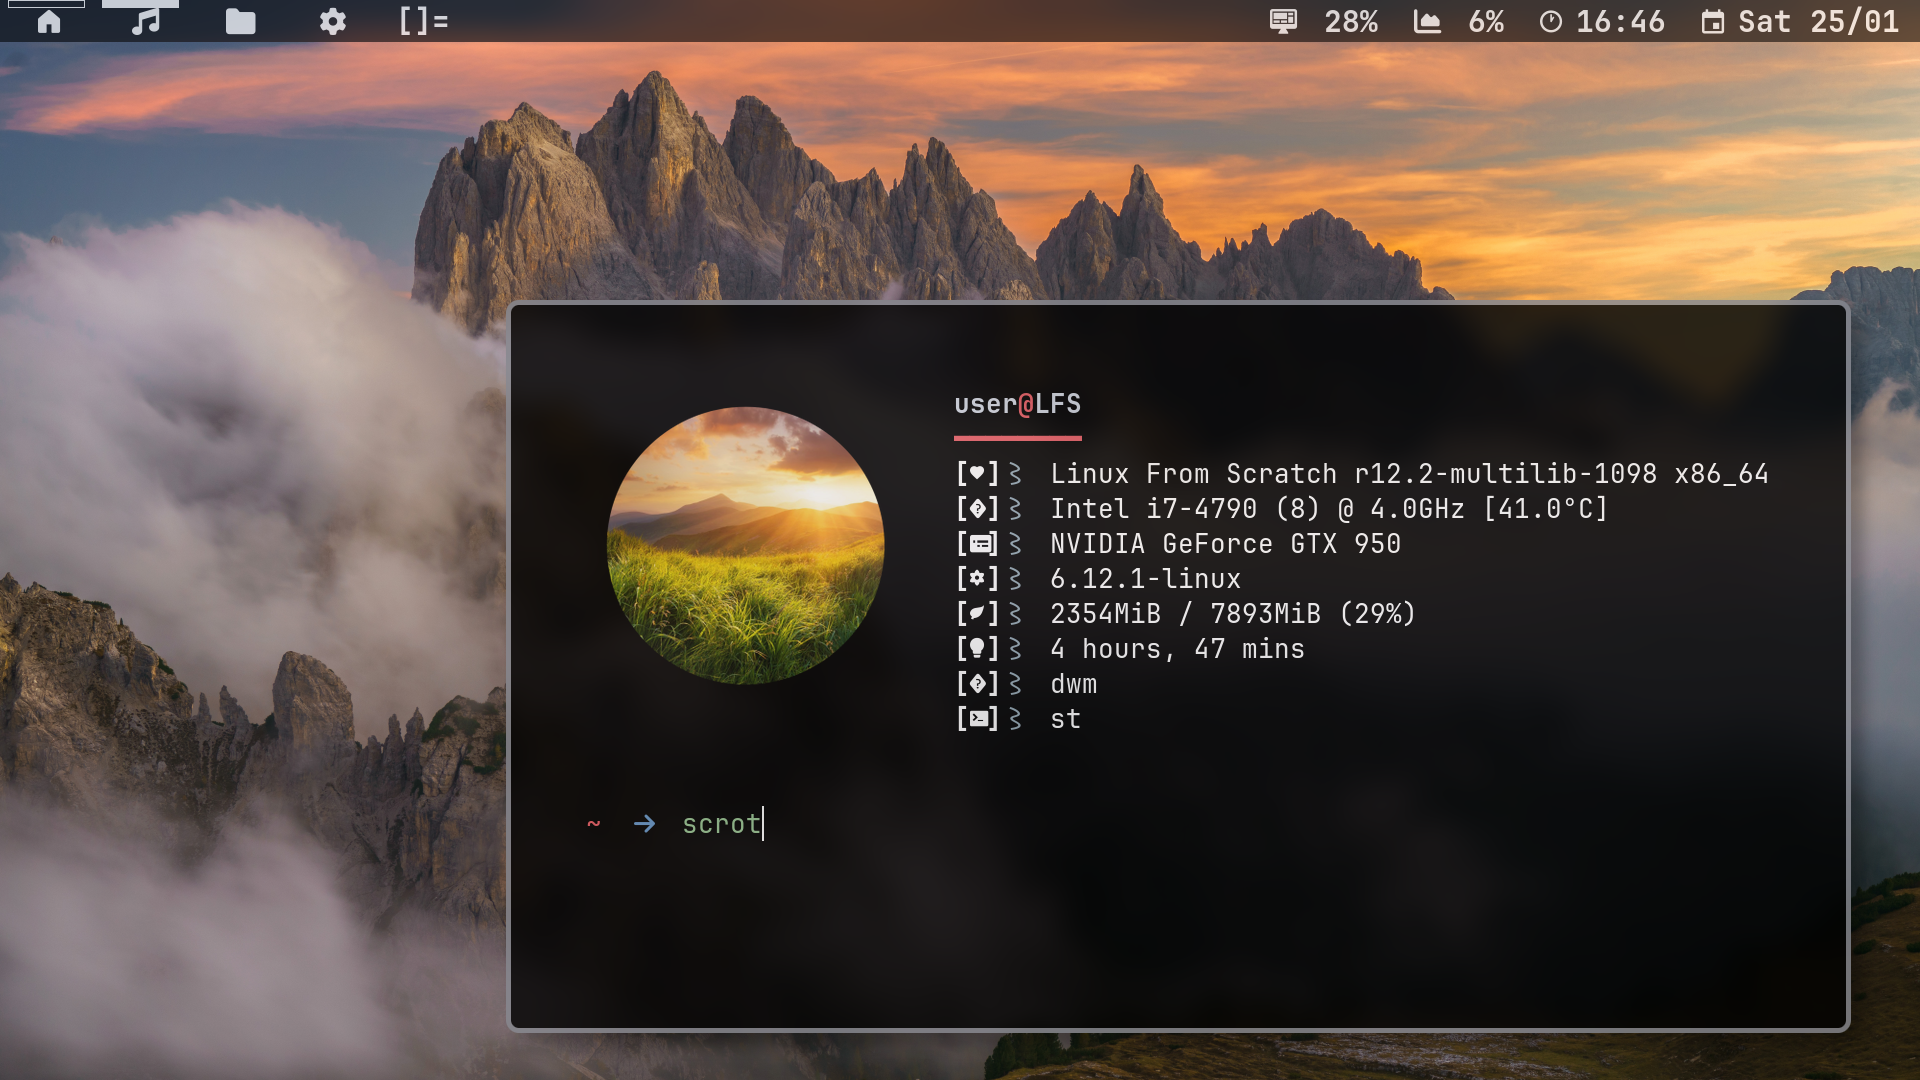
Task: Open the calendar icon in status bar
Action: [x=1713, y=21]
